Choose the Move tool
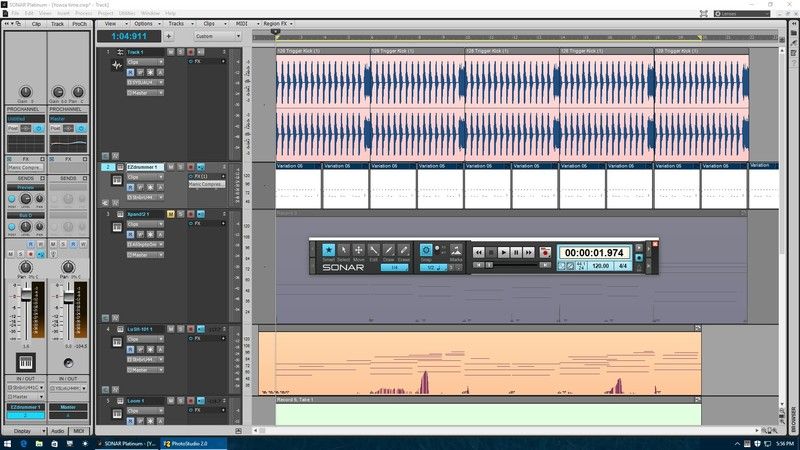Image resolution: width=800 pixels, height=450 pixels. click(359, 251)
